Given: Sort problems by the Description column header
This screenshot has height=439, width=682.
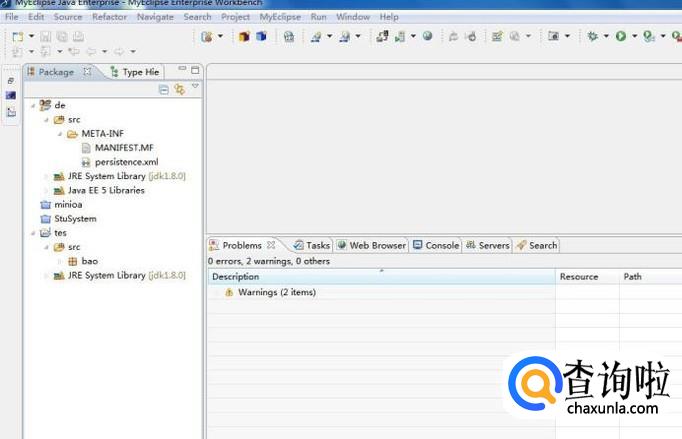Looking at the screenshot, I should tap(236, 277).
